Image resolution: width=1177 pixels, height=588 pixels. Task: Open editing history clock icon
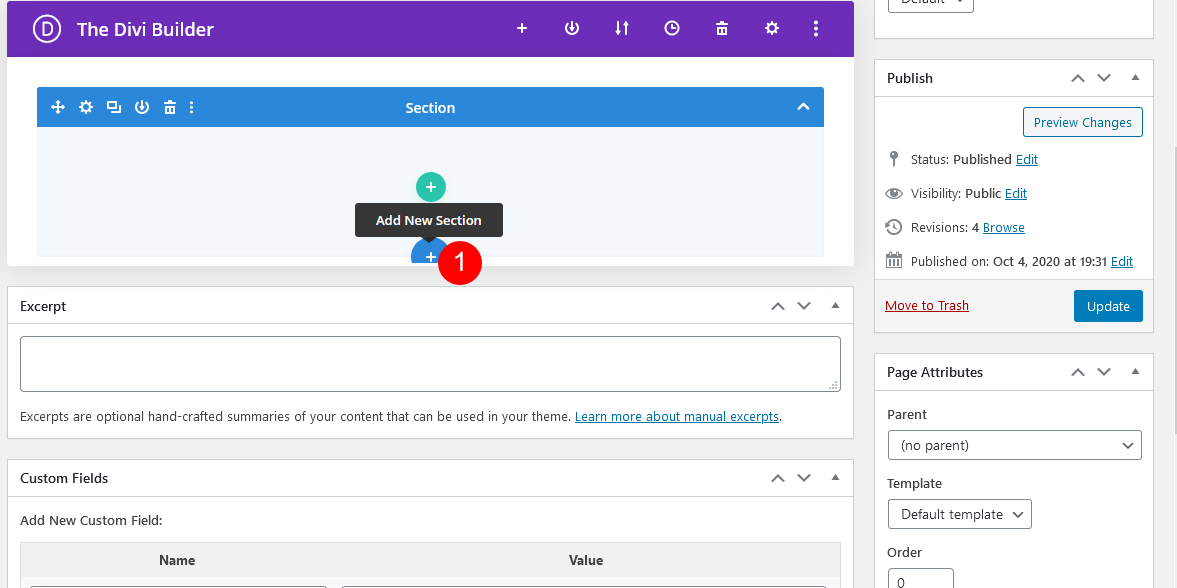click(x=672, y=29)
